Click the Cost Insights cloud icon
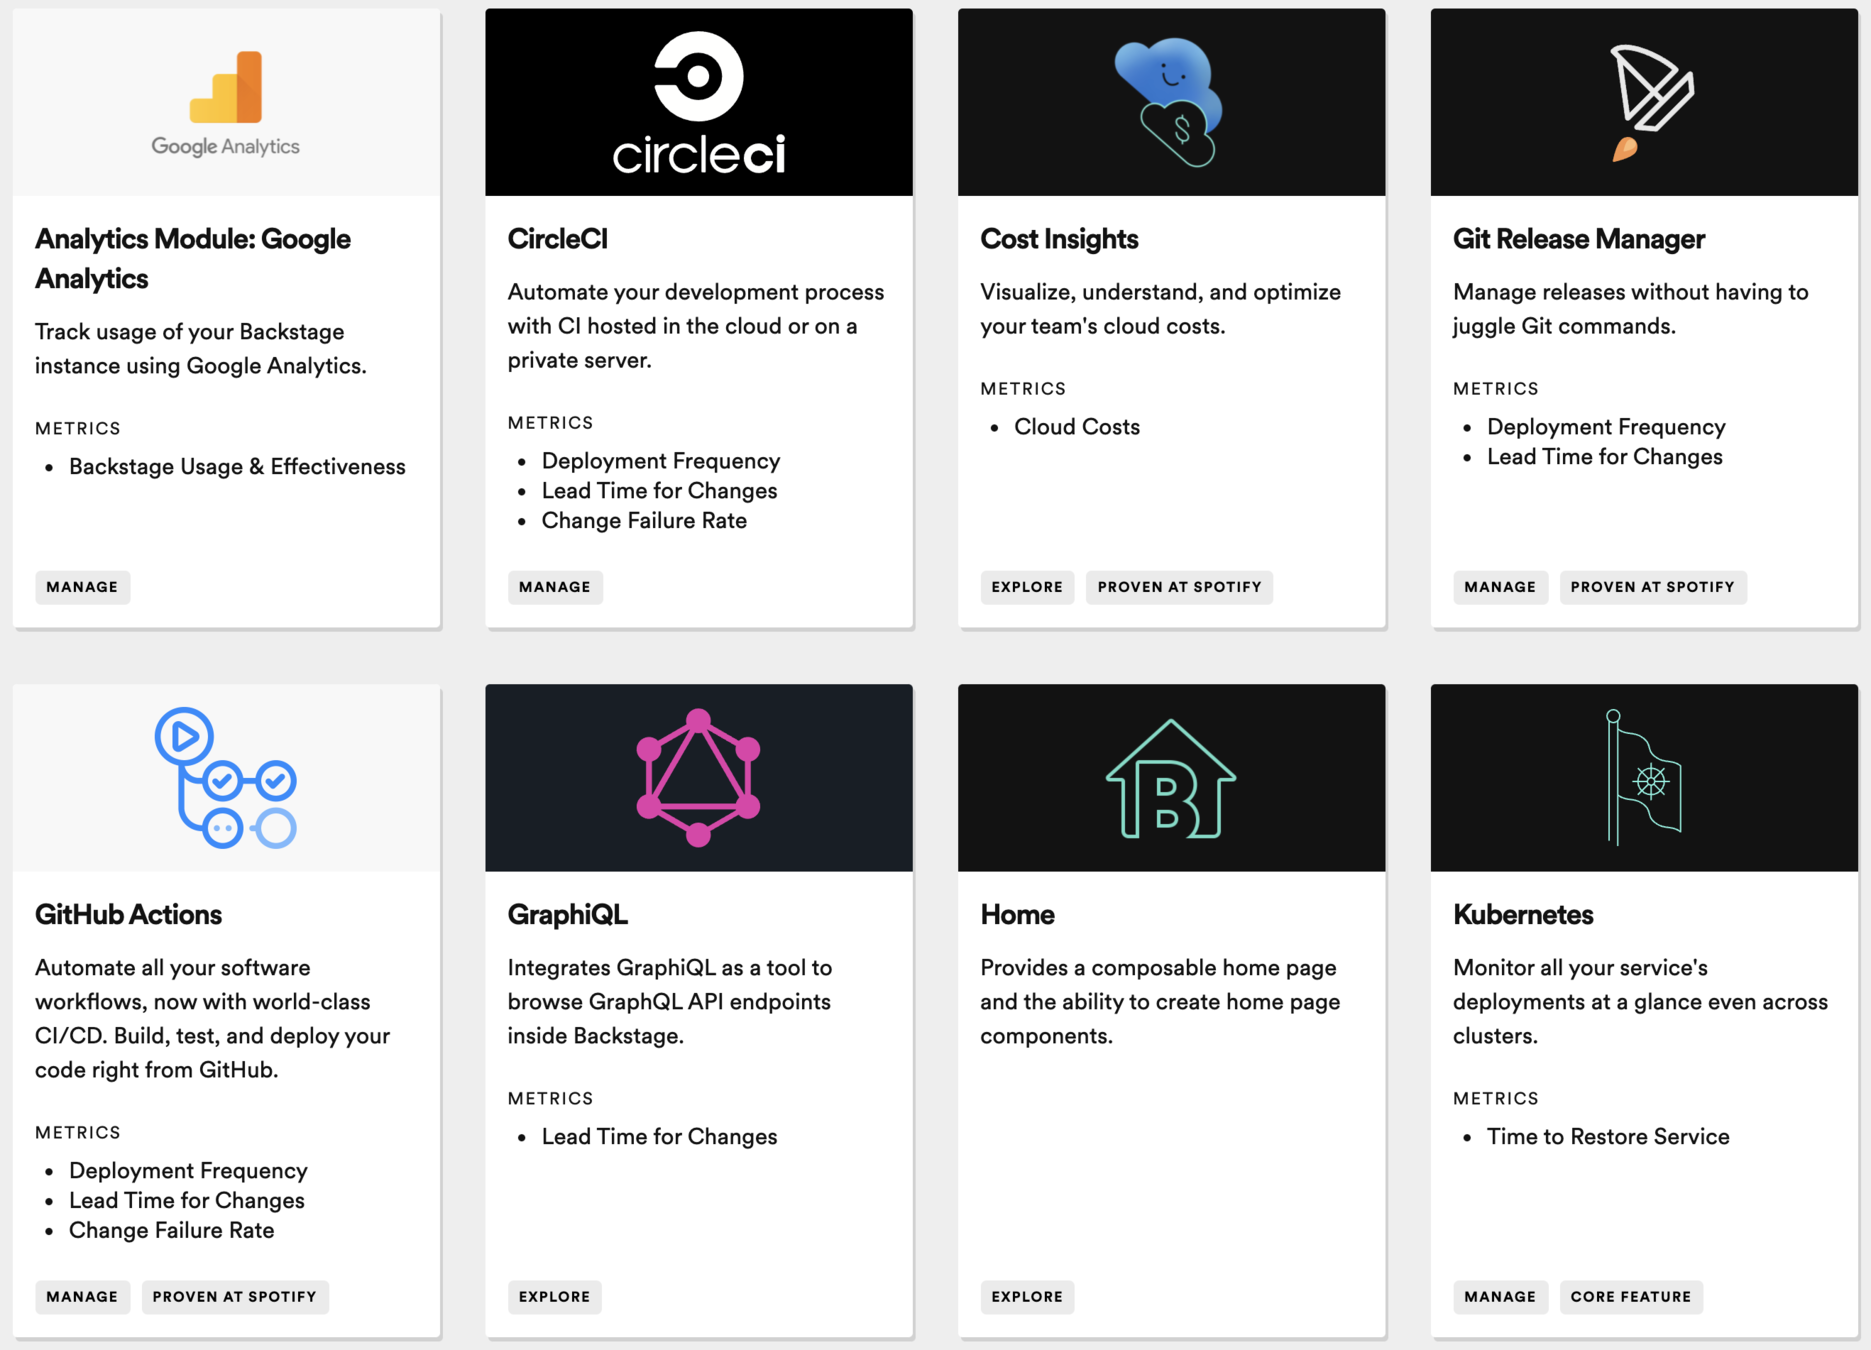This screenshot has height=1350, width=1871. (1169, 102)
